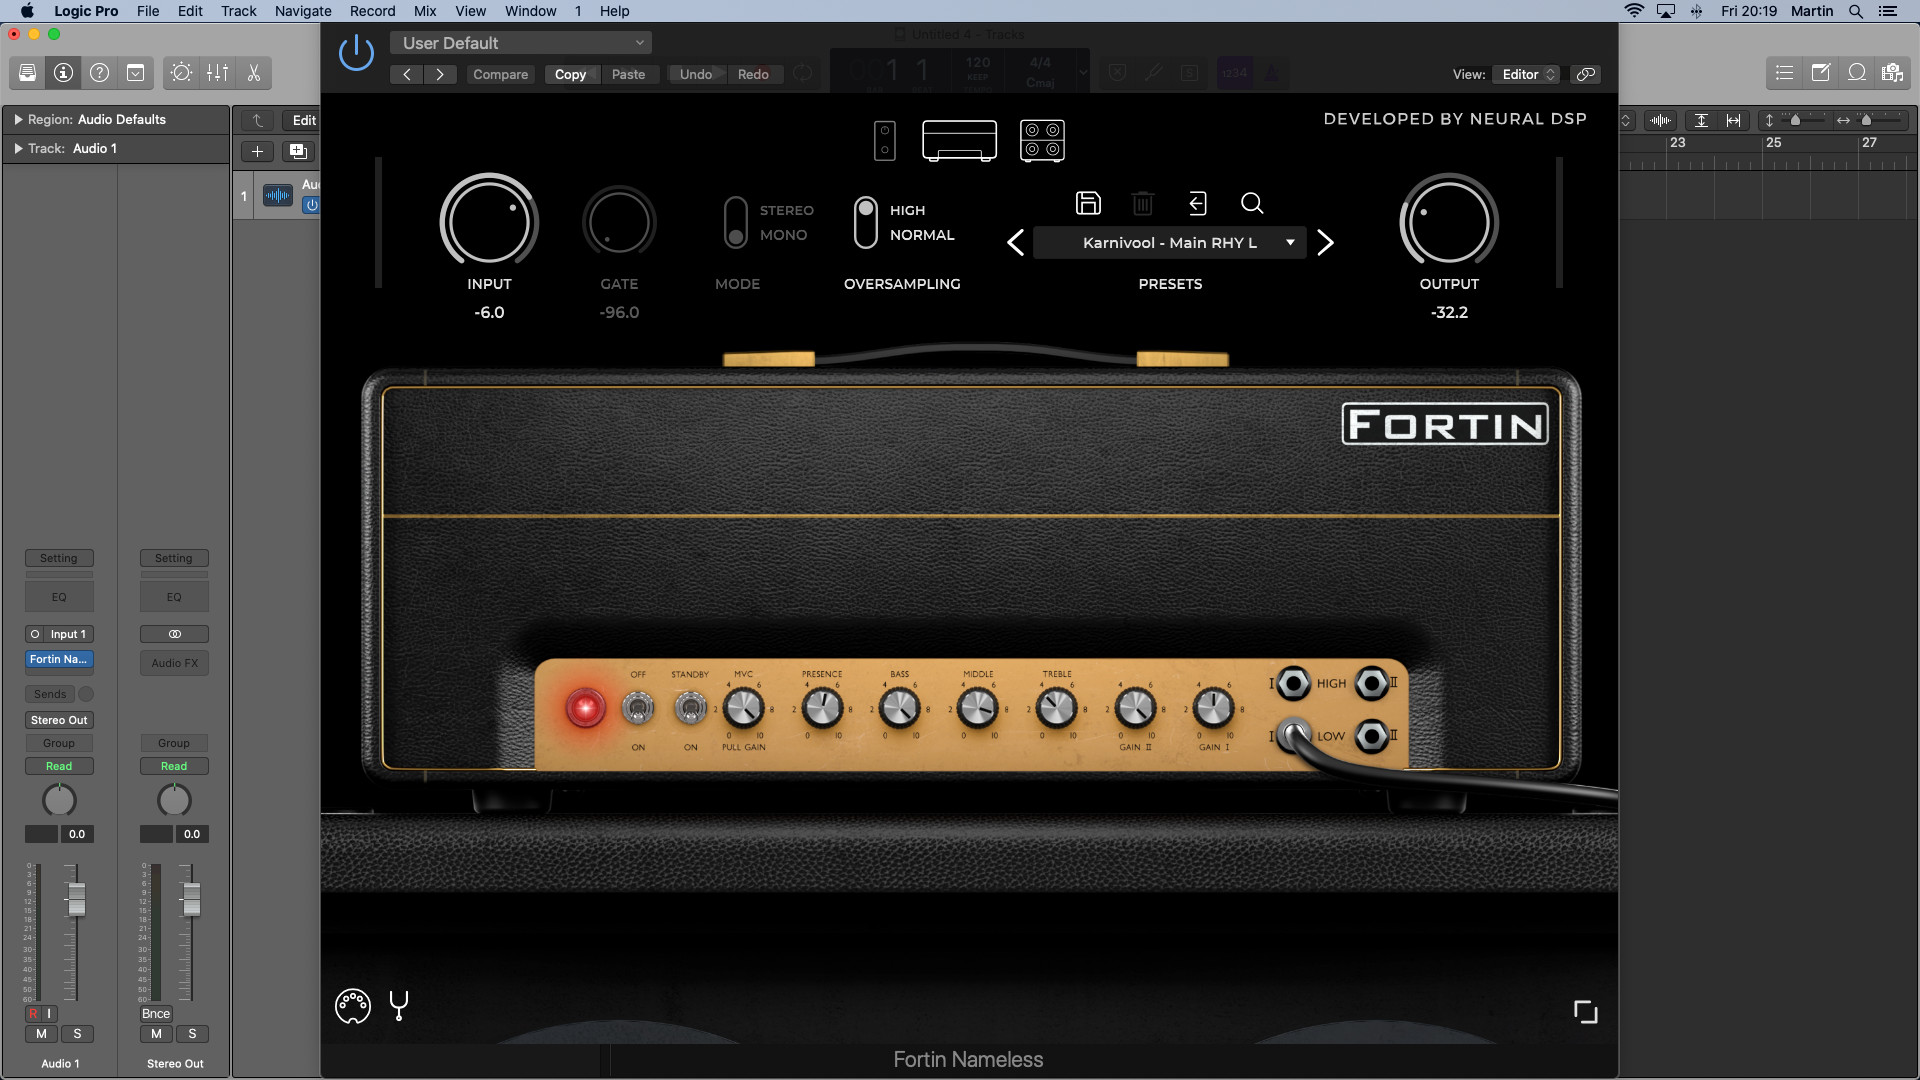1920x1080 pixels.
Task: Solo the Audio 1 channel strip
Action: pyautogui.click(x=77, y=1034)
